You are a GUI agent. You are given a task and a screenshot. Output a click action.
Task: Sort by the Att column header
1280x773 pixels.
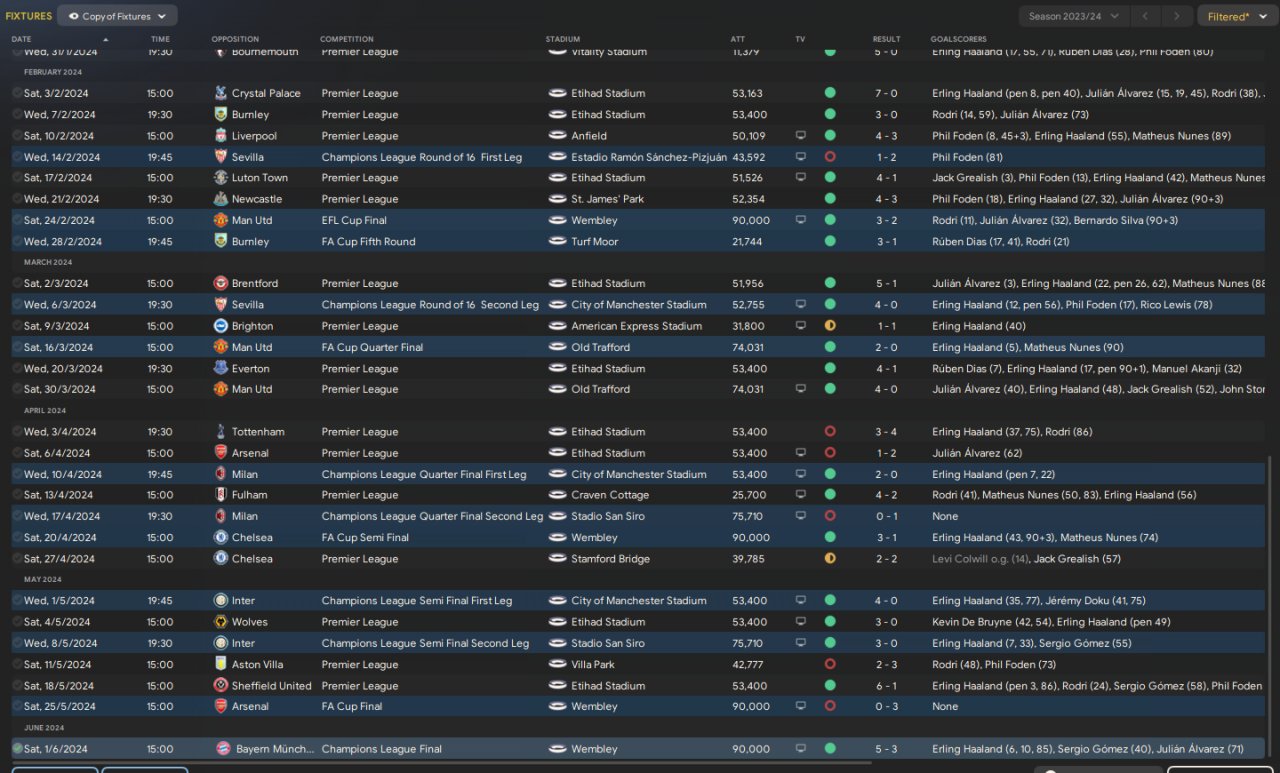pyautogui.click(x=738, y=39)
